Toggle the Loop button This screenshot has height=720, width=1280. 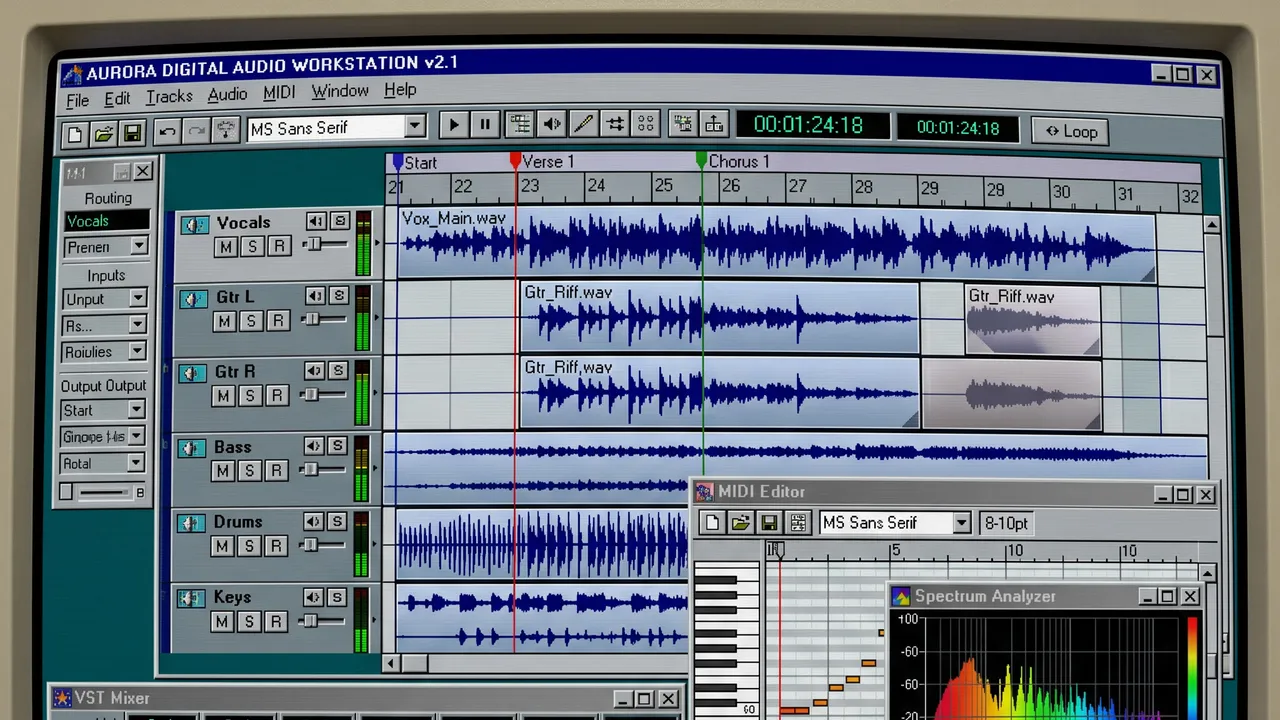[x=1071, y=131]
